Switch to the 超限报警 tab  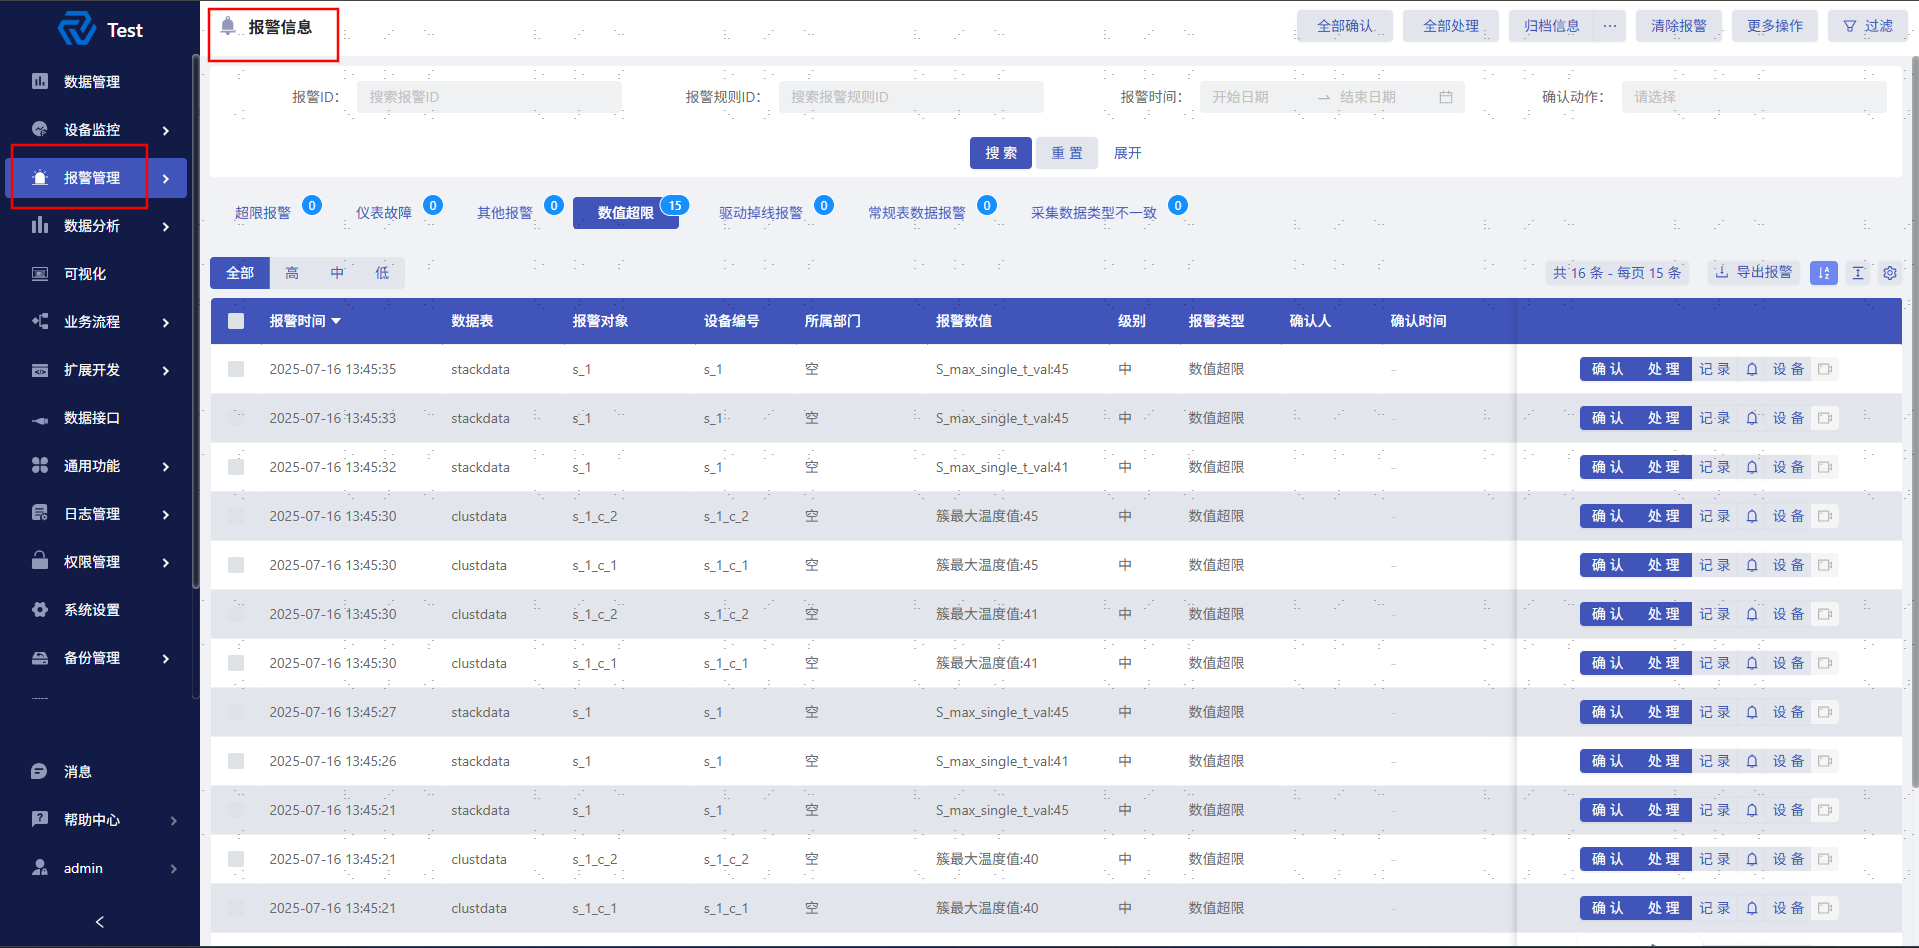(263, 213)
